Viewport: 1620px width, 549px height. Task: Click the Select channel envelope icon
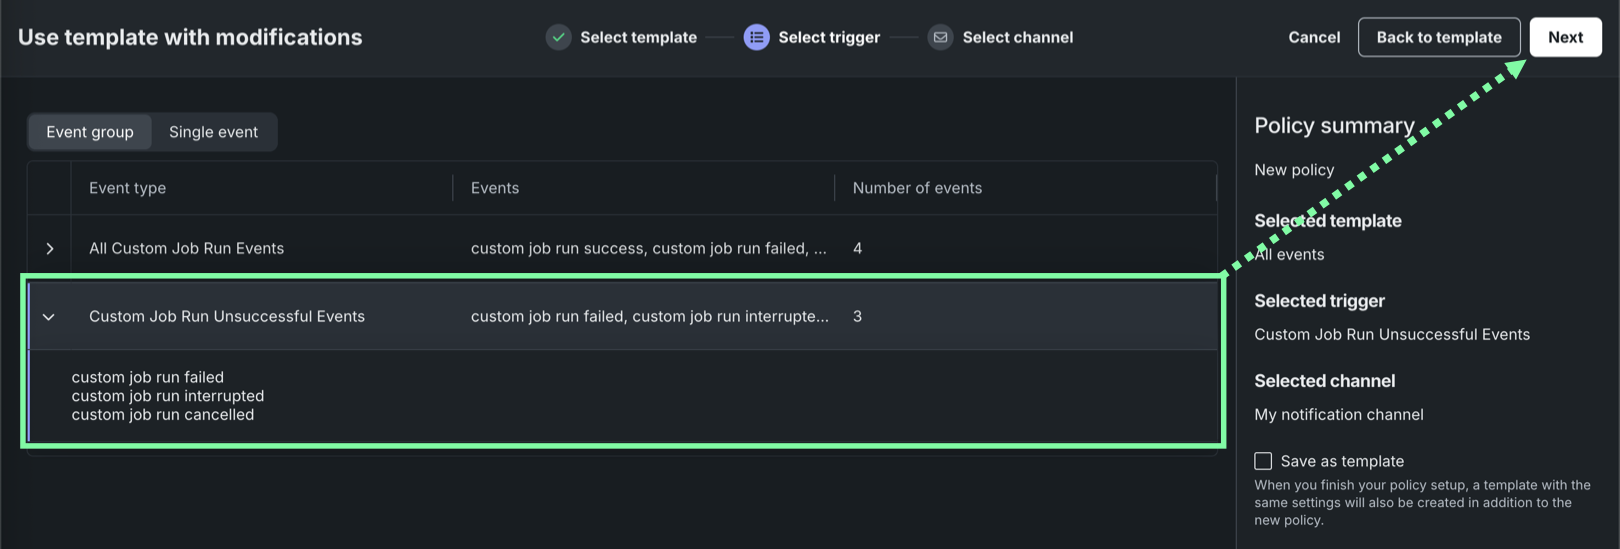(940, 38)
